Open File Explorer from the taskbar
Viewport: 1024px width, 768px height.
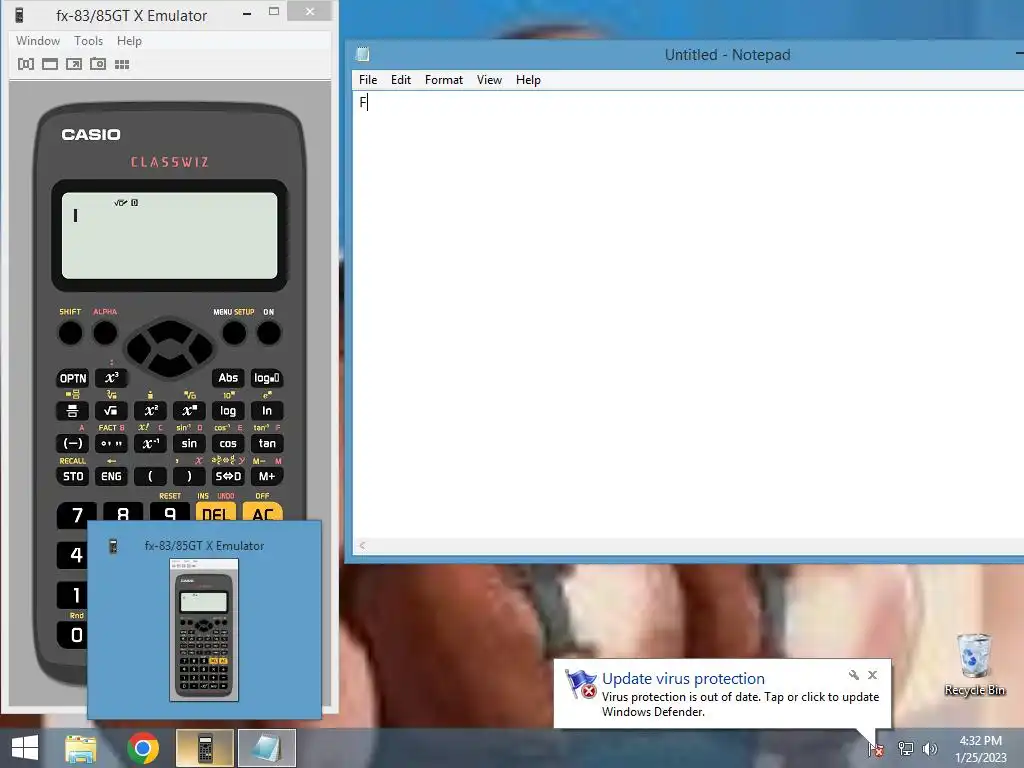(x=80, y=748)
